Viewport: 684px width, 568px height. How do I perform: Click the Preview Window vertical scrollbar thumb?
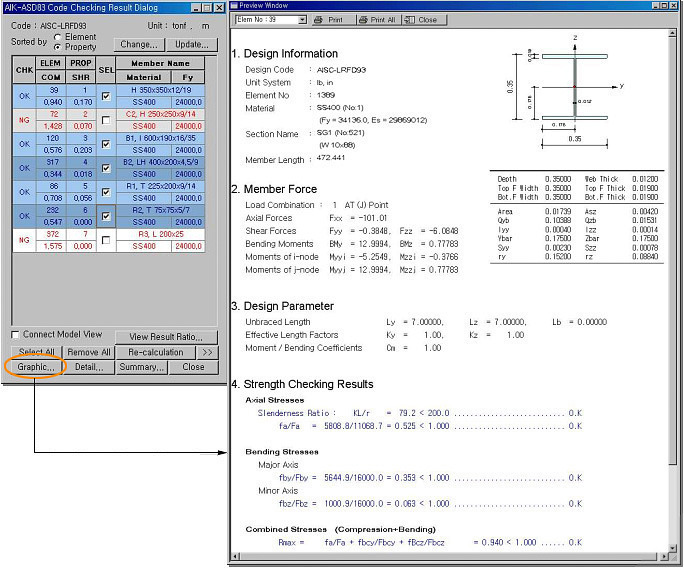[672, 252]
